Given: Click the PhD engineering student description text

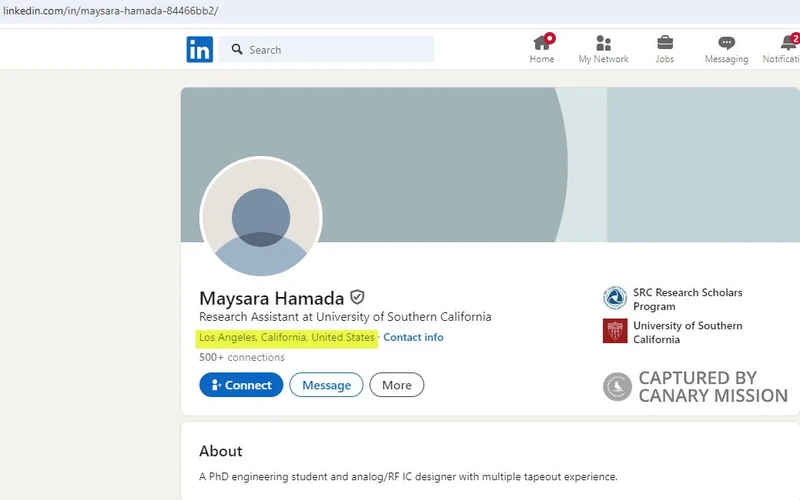Looking at the screenshot, I should pos(408,477).
